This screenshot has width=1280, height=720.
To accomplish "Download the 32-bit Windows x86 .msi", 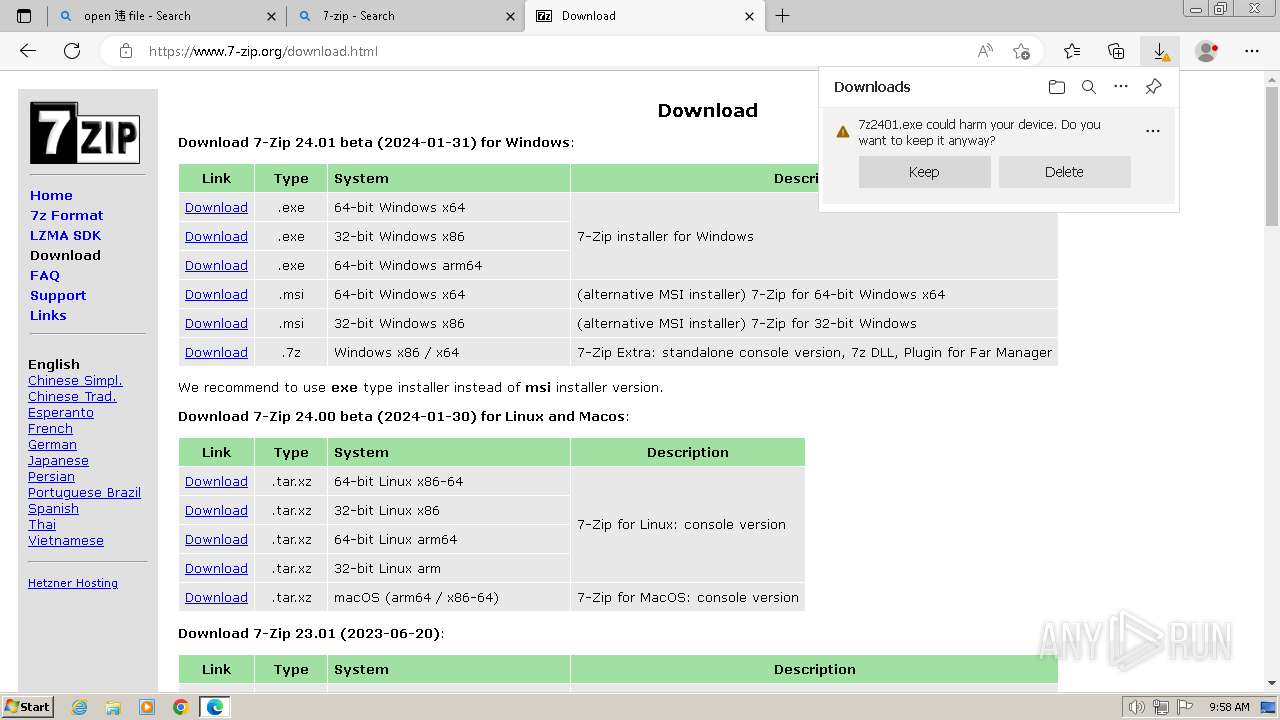I will (216, 323).
